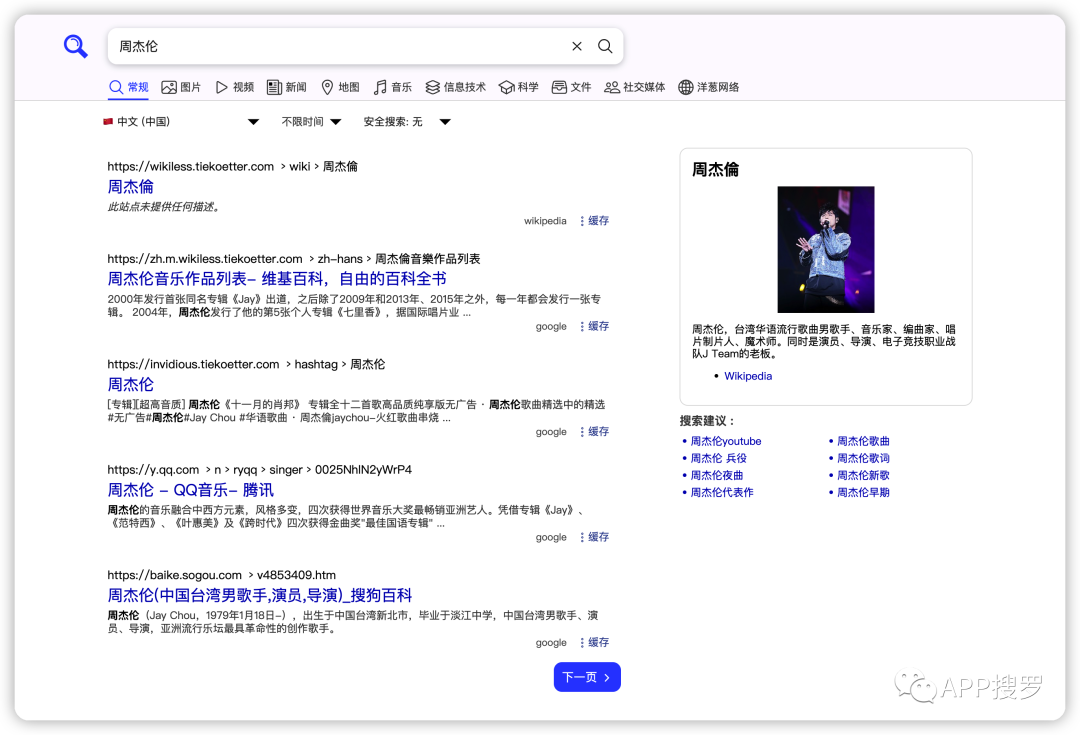Clear the search query with X icon
Viewport: 1080px width, 735px height.
click(x=577, y=46)
